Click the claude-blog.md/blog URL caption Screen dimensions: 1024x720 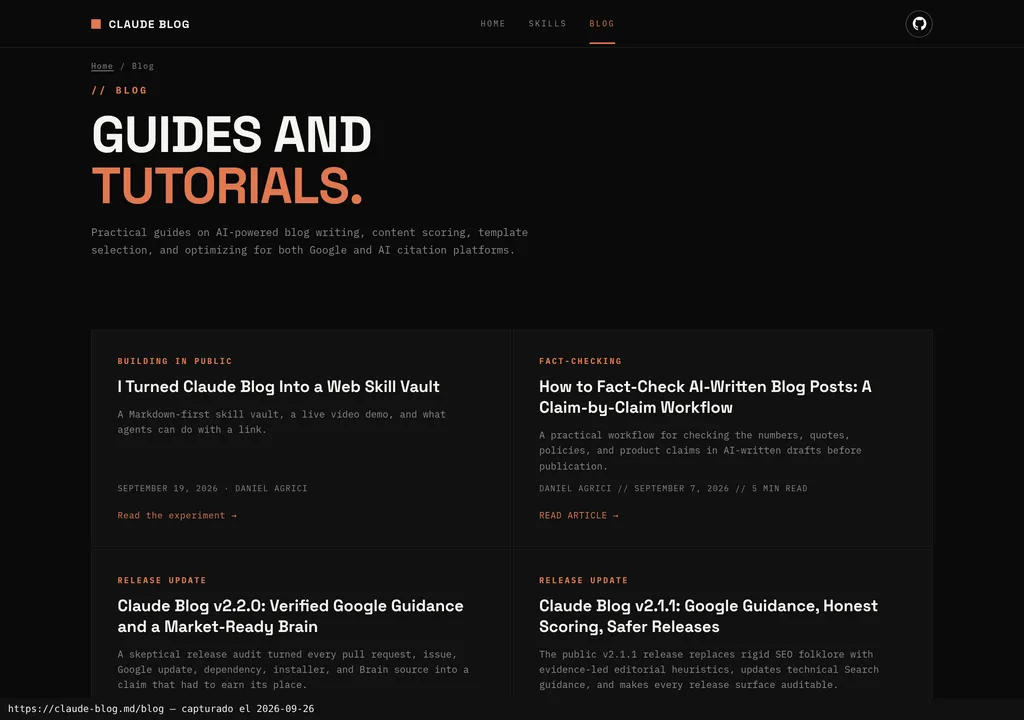tap(161, 709)
